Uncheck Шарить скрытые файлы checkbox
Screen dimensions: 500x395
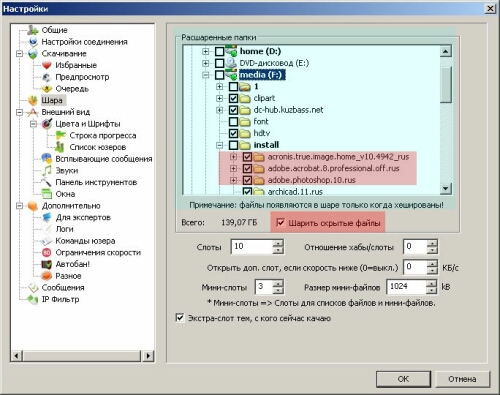pos(281,222)
